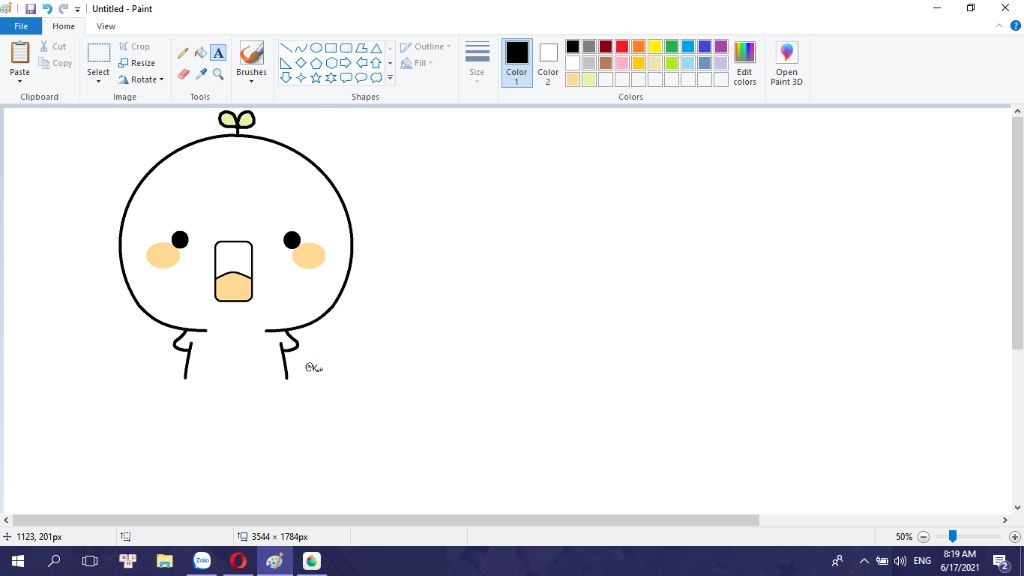Open Paint 3D

(x=786, y=63)
